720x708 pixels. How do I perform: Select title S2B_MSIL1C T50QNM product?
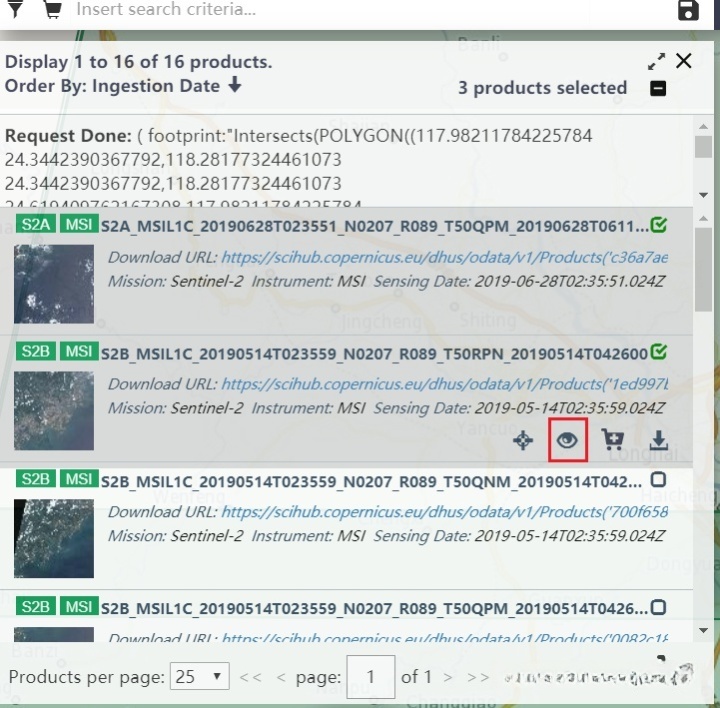[371, 481]
